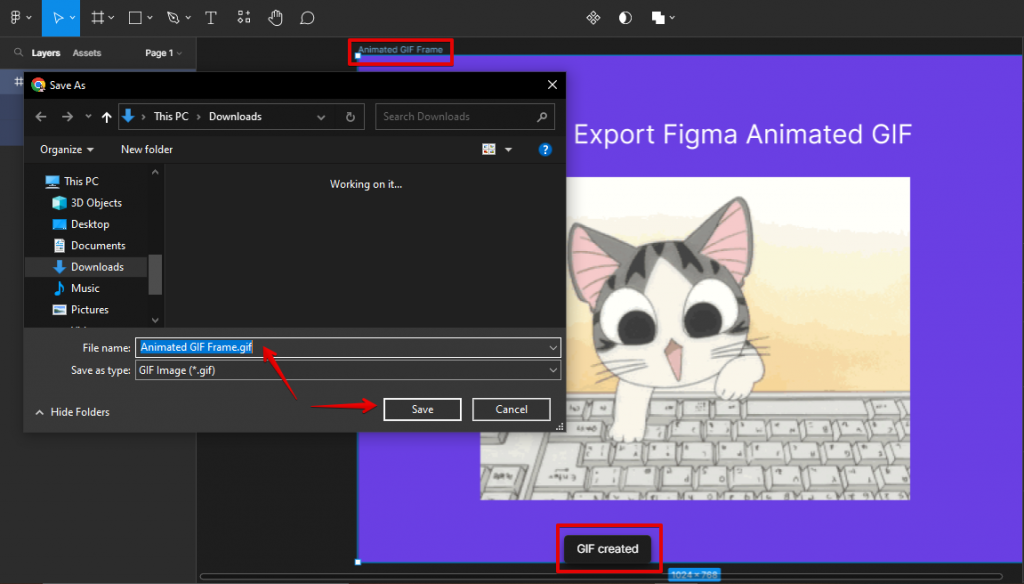Select 3D Objects folder
1024x584 pixels.
click(88, 203)
